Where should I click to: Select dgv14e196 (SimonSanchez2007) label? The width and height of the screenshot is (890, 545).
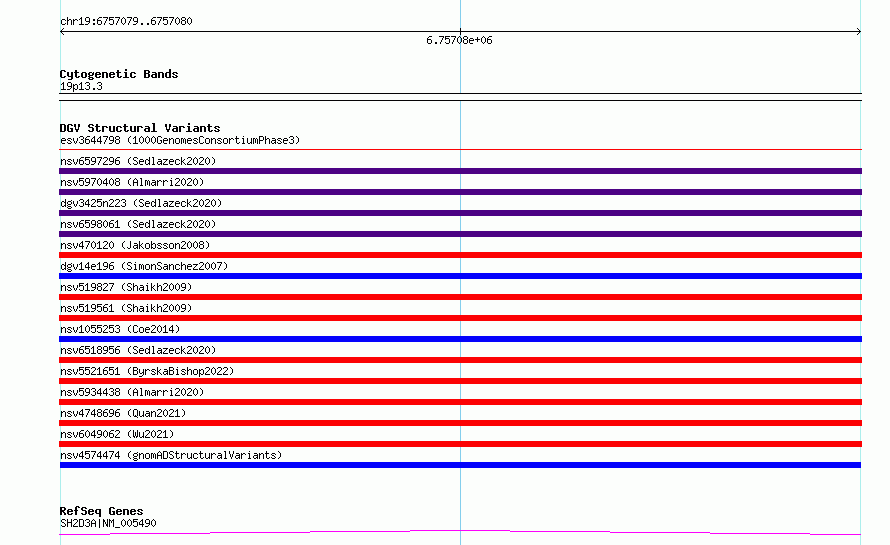click(144, 266)
